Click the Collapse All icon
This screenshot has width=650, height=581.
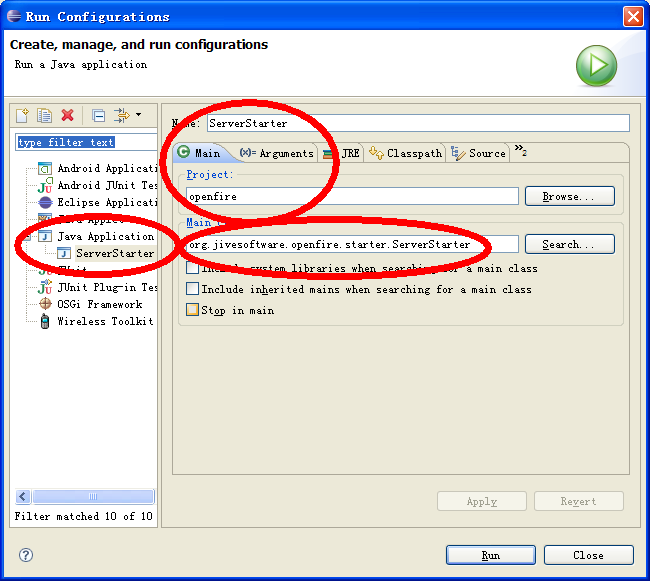(x=98, y=115)
